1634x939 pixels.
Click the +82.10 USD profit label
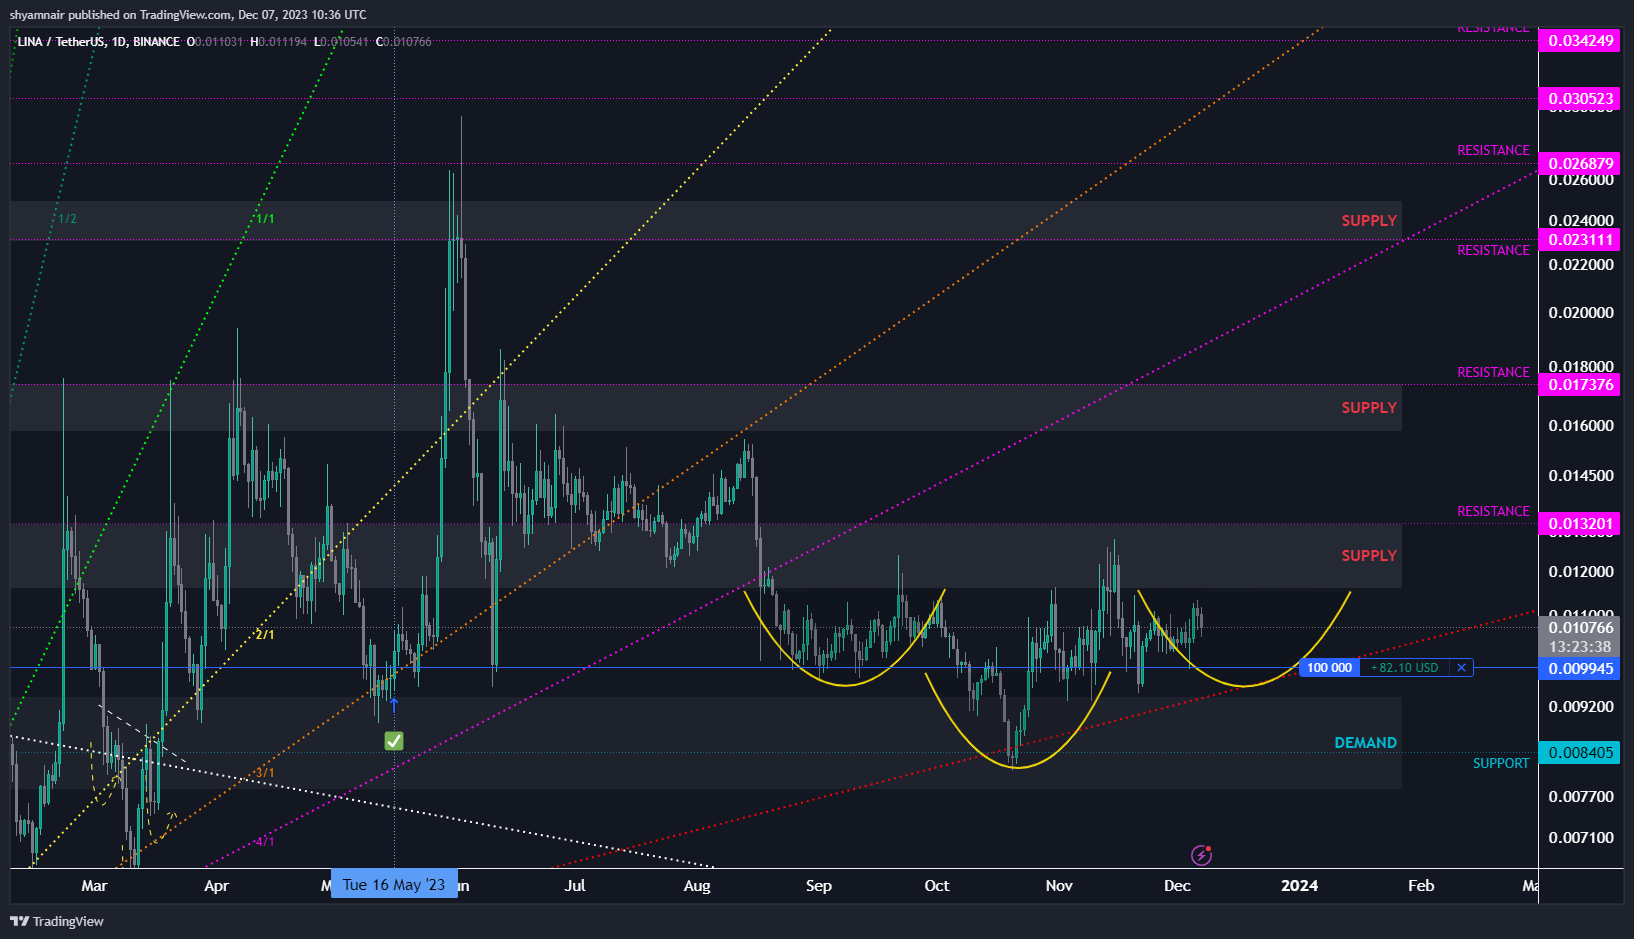click(1405, 668)
